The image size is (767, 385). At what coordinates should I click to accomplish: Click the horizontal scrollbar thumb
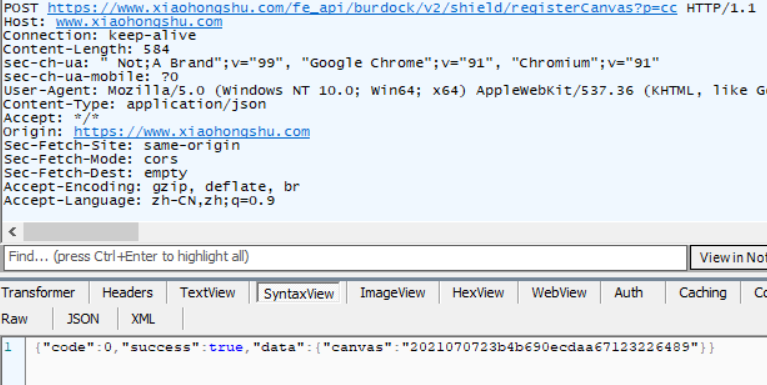click(81, 231)
